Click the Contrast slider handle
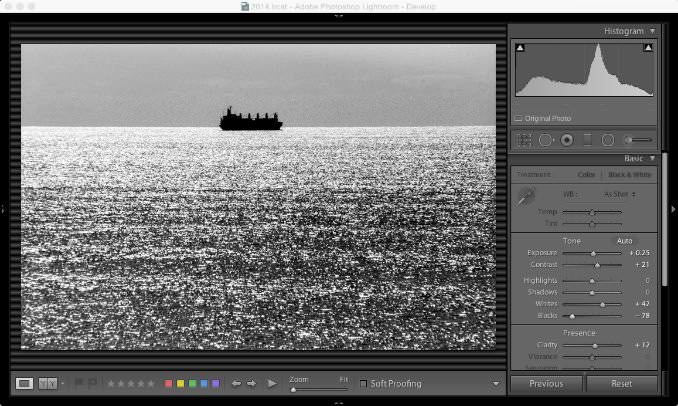Image resolution: width=678 pixels, height=406 pixels. [x=598, y=265]
